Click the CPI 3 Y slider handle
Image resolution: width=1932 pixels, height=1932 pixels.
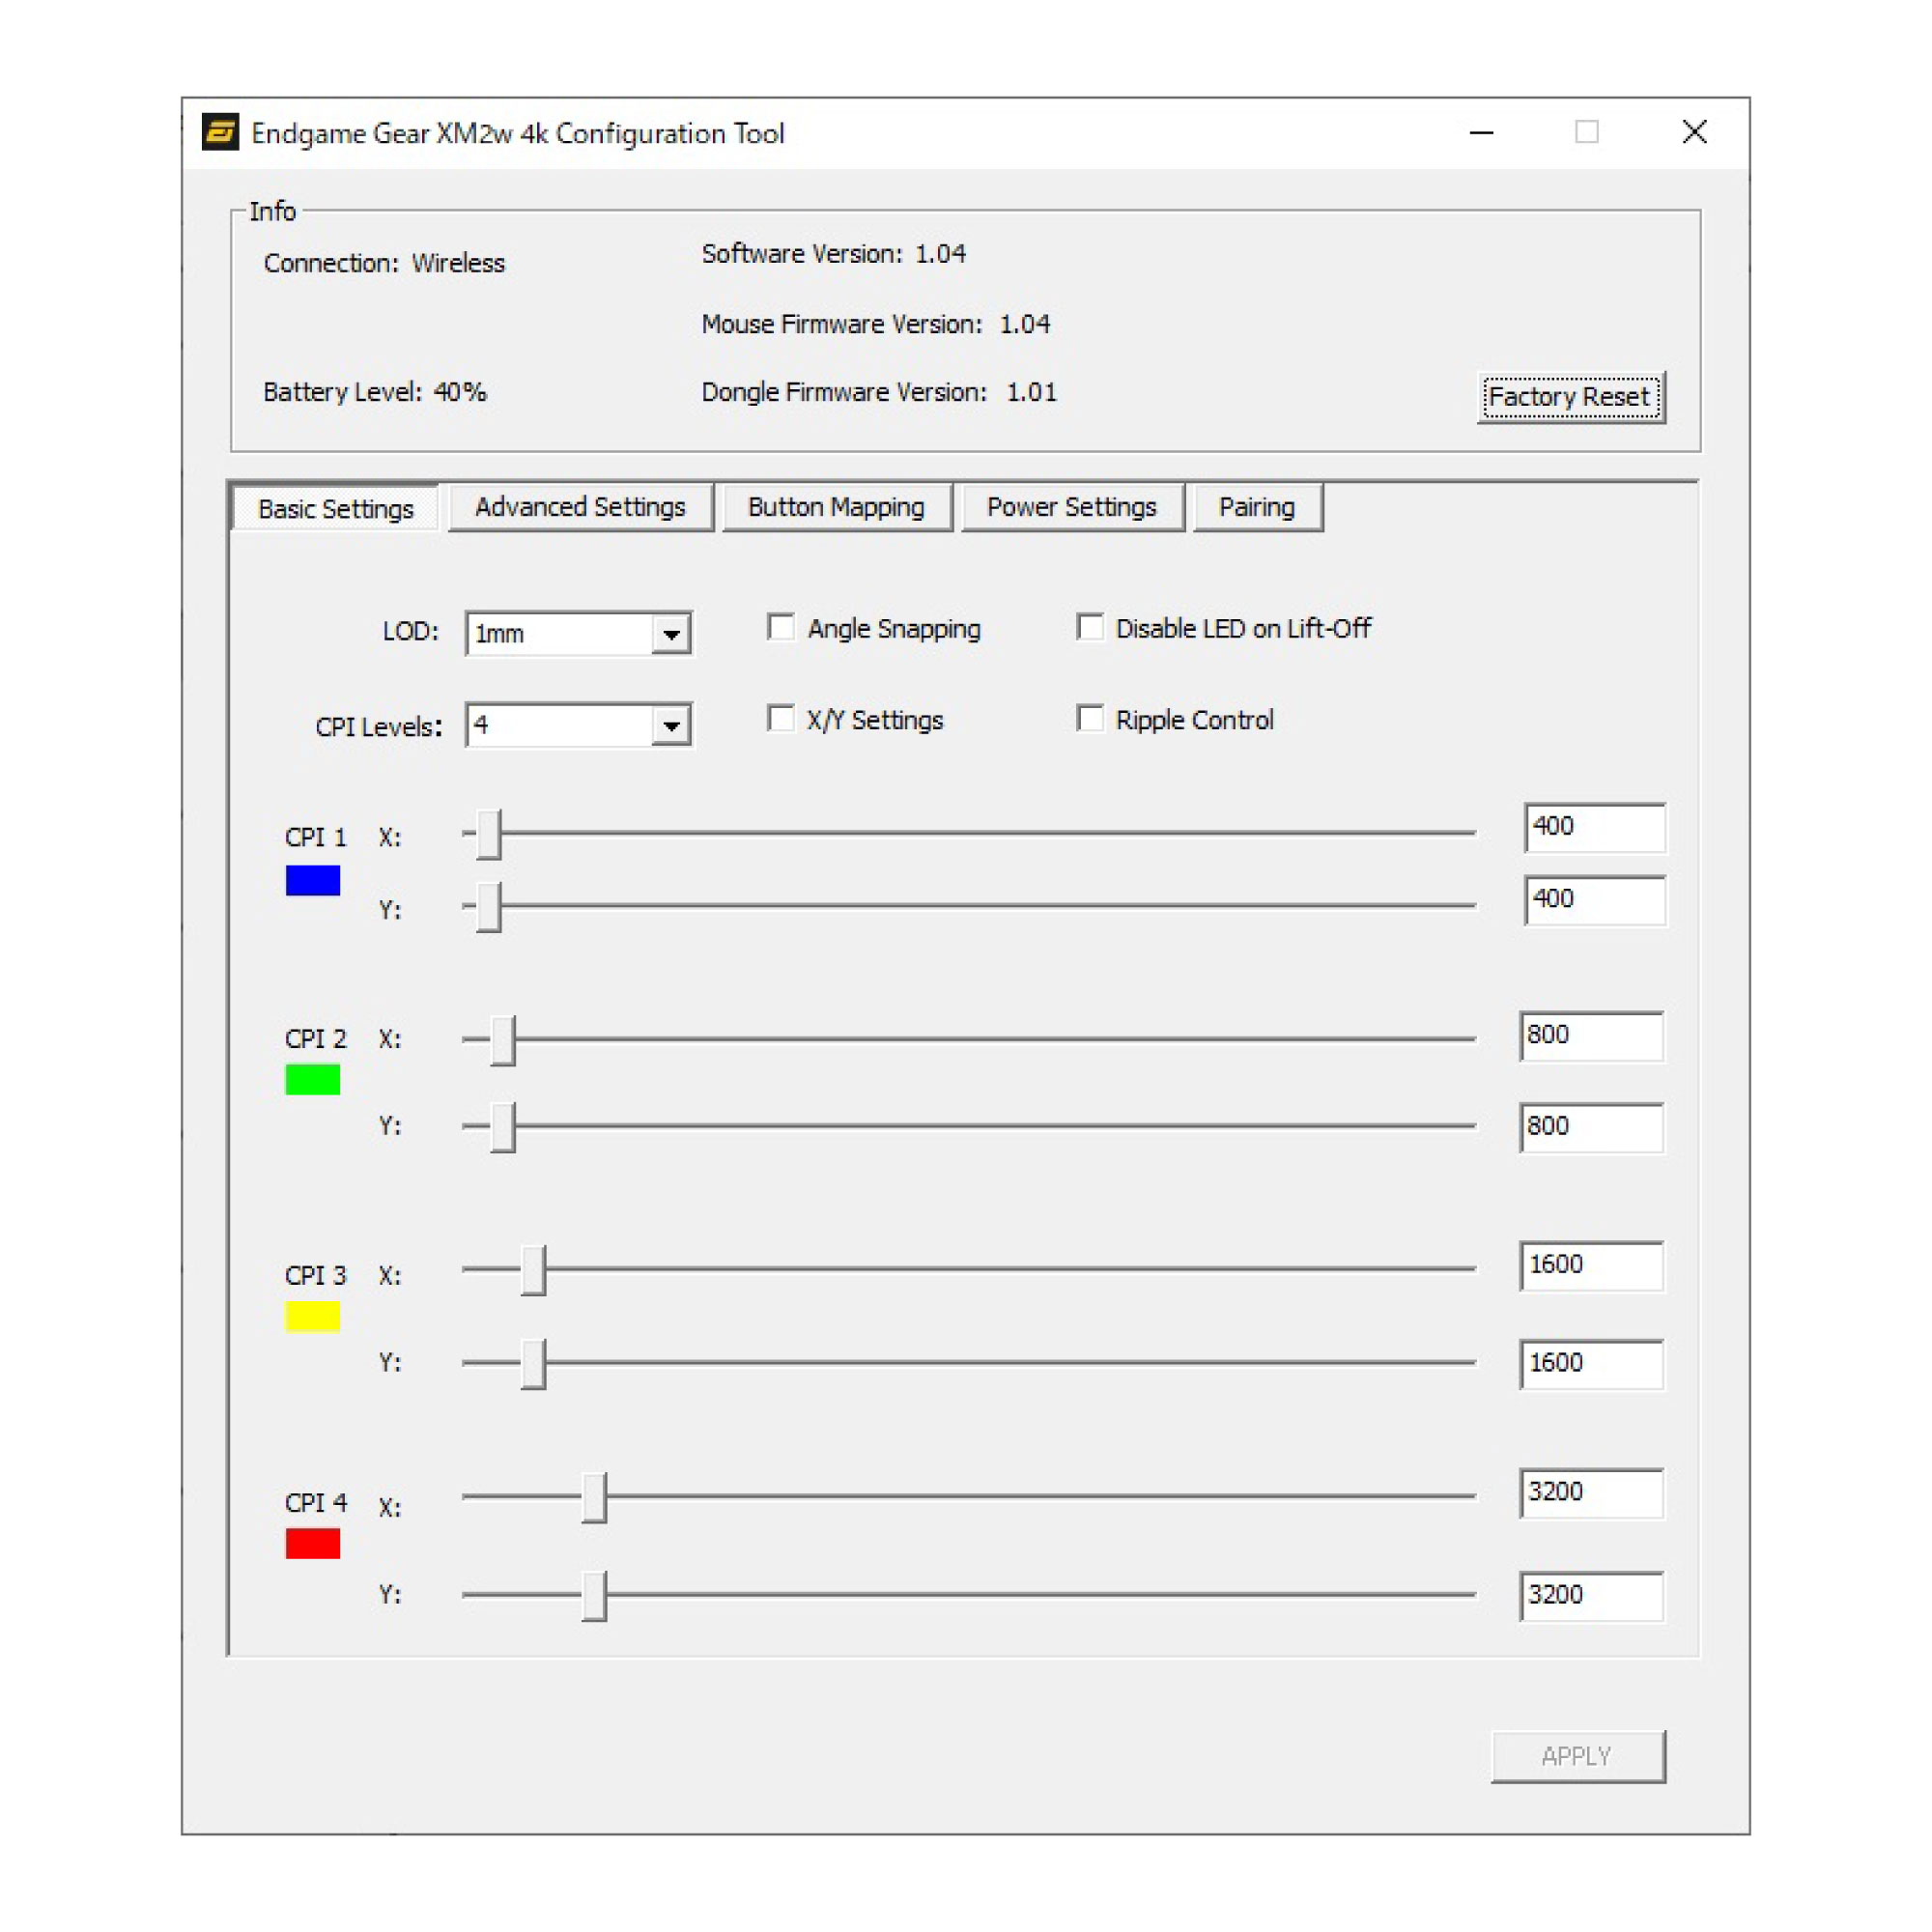[533, 1364]
